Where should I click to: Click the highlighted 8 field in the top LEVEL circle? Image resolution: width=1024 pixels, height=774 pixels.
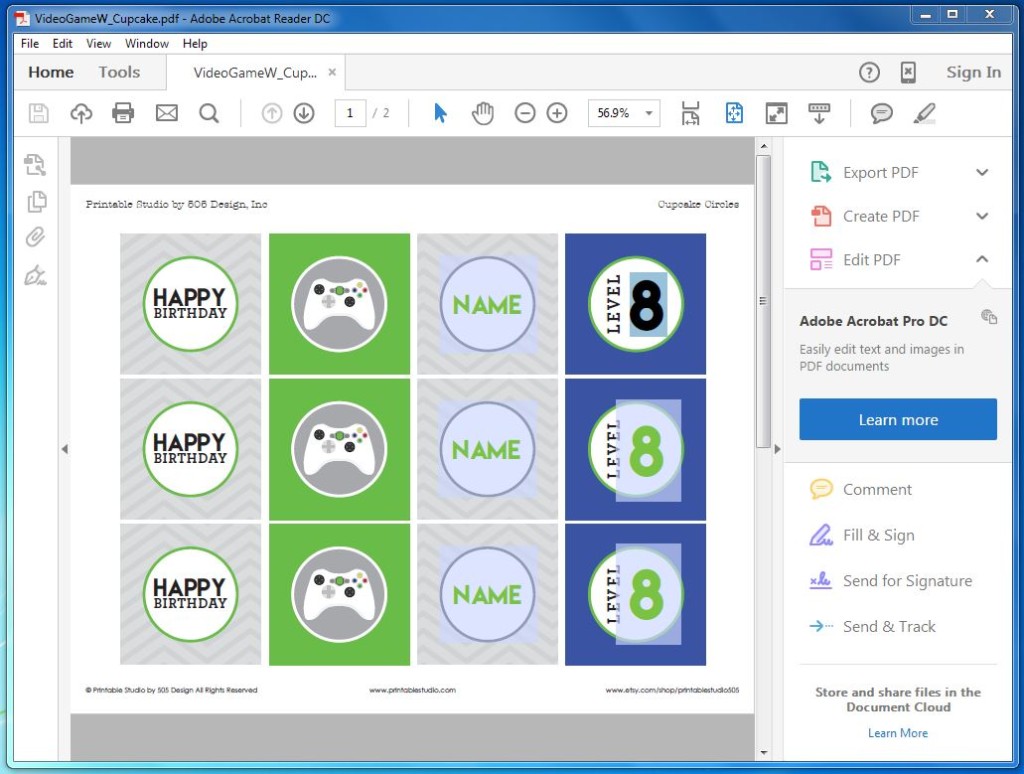click(648, 304)
